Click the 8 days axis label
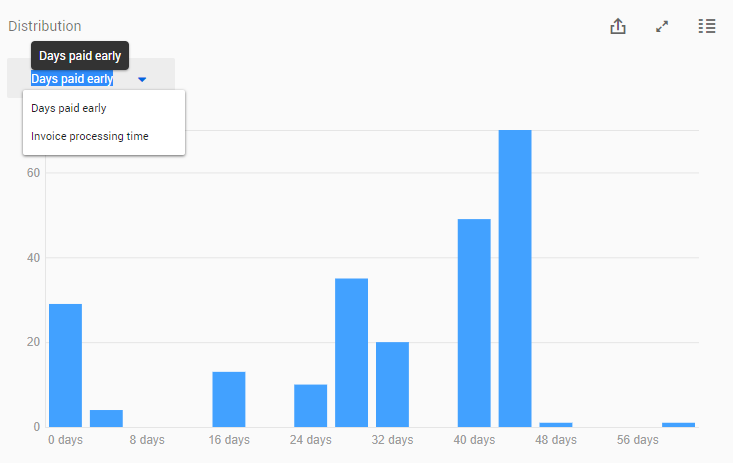Viewport: 733px width, 464px height. (x=147, y=440)
